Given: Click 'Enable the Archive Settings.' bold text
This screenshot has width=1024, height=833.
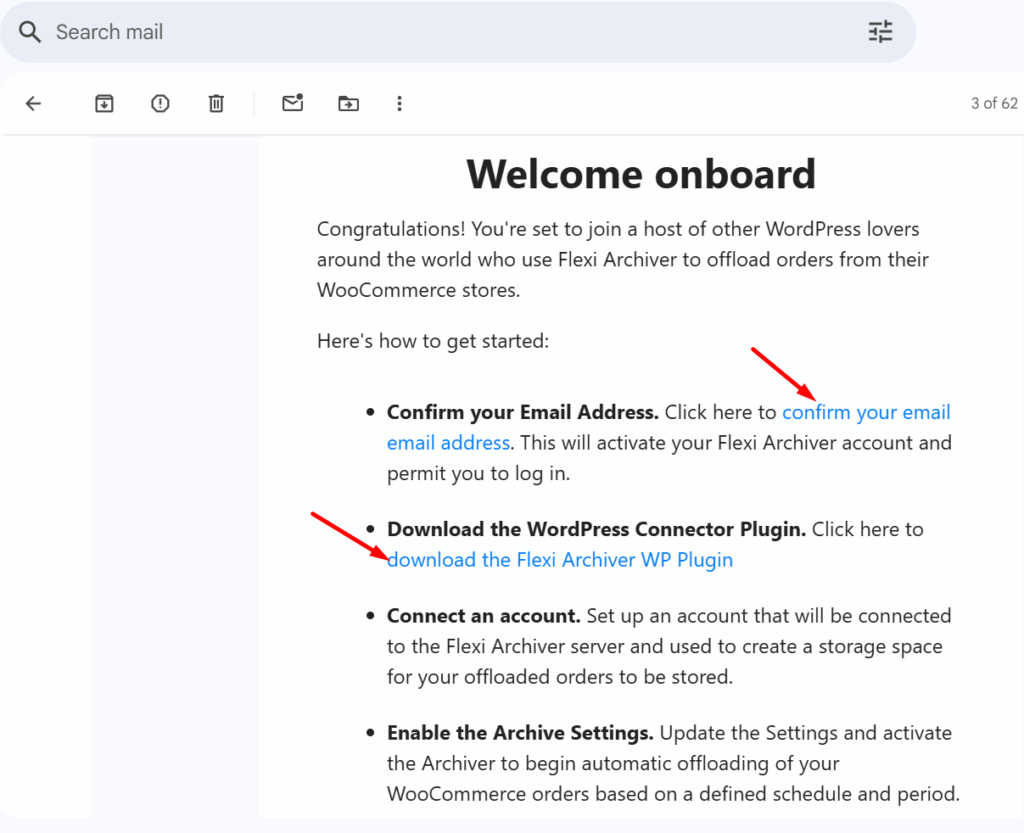Looking at the screenshot, I should click(520, 733).
